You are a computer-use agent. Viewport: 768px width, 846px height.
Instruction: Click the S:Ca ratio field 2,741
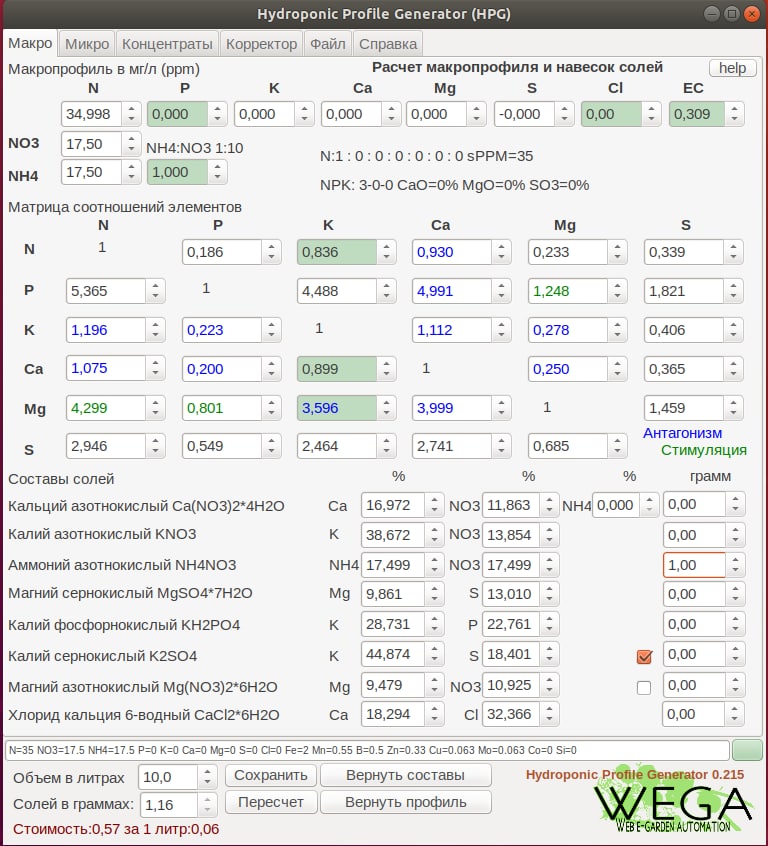pos(452,446)
